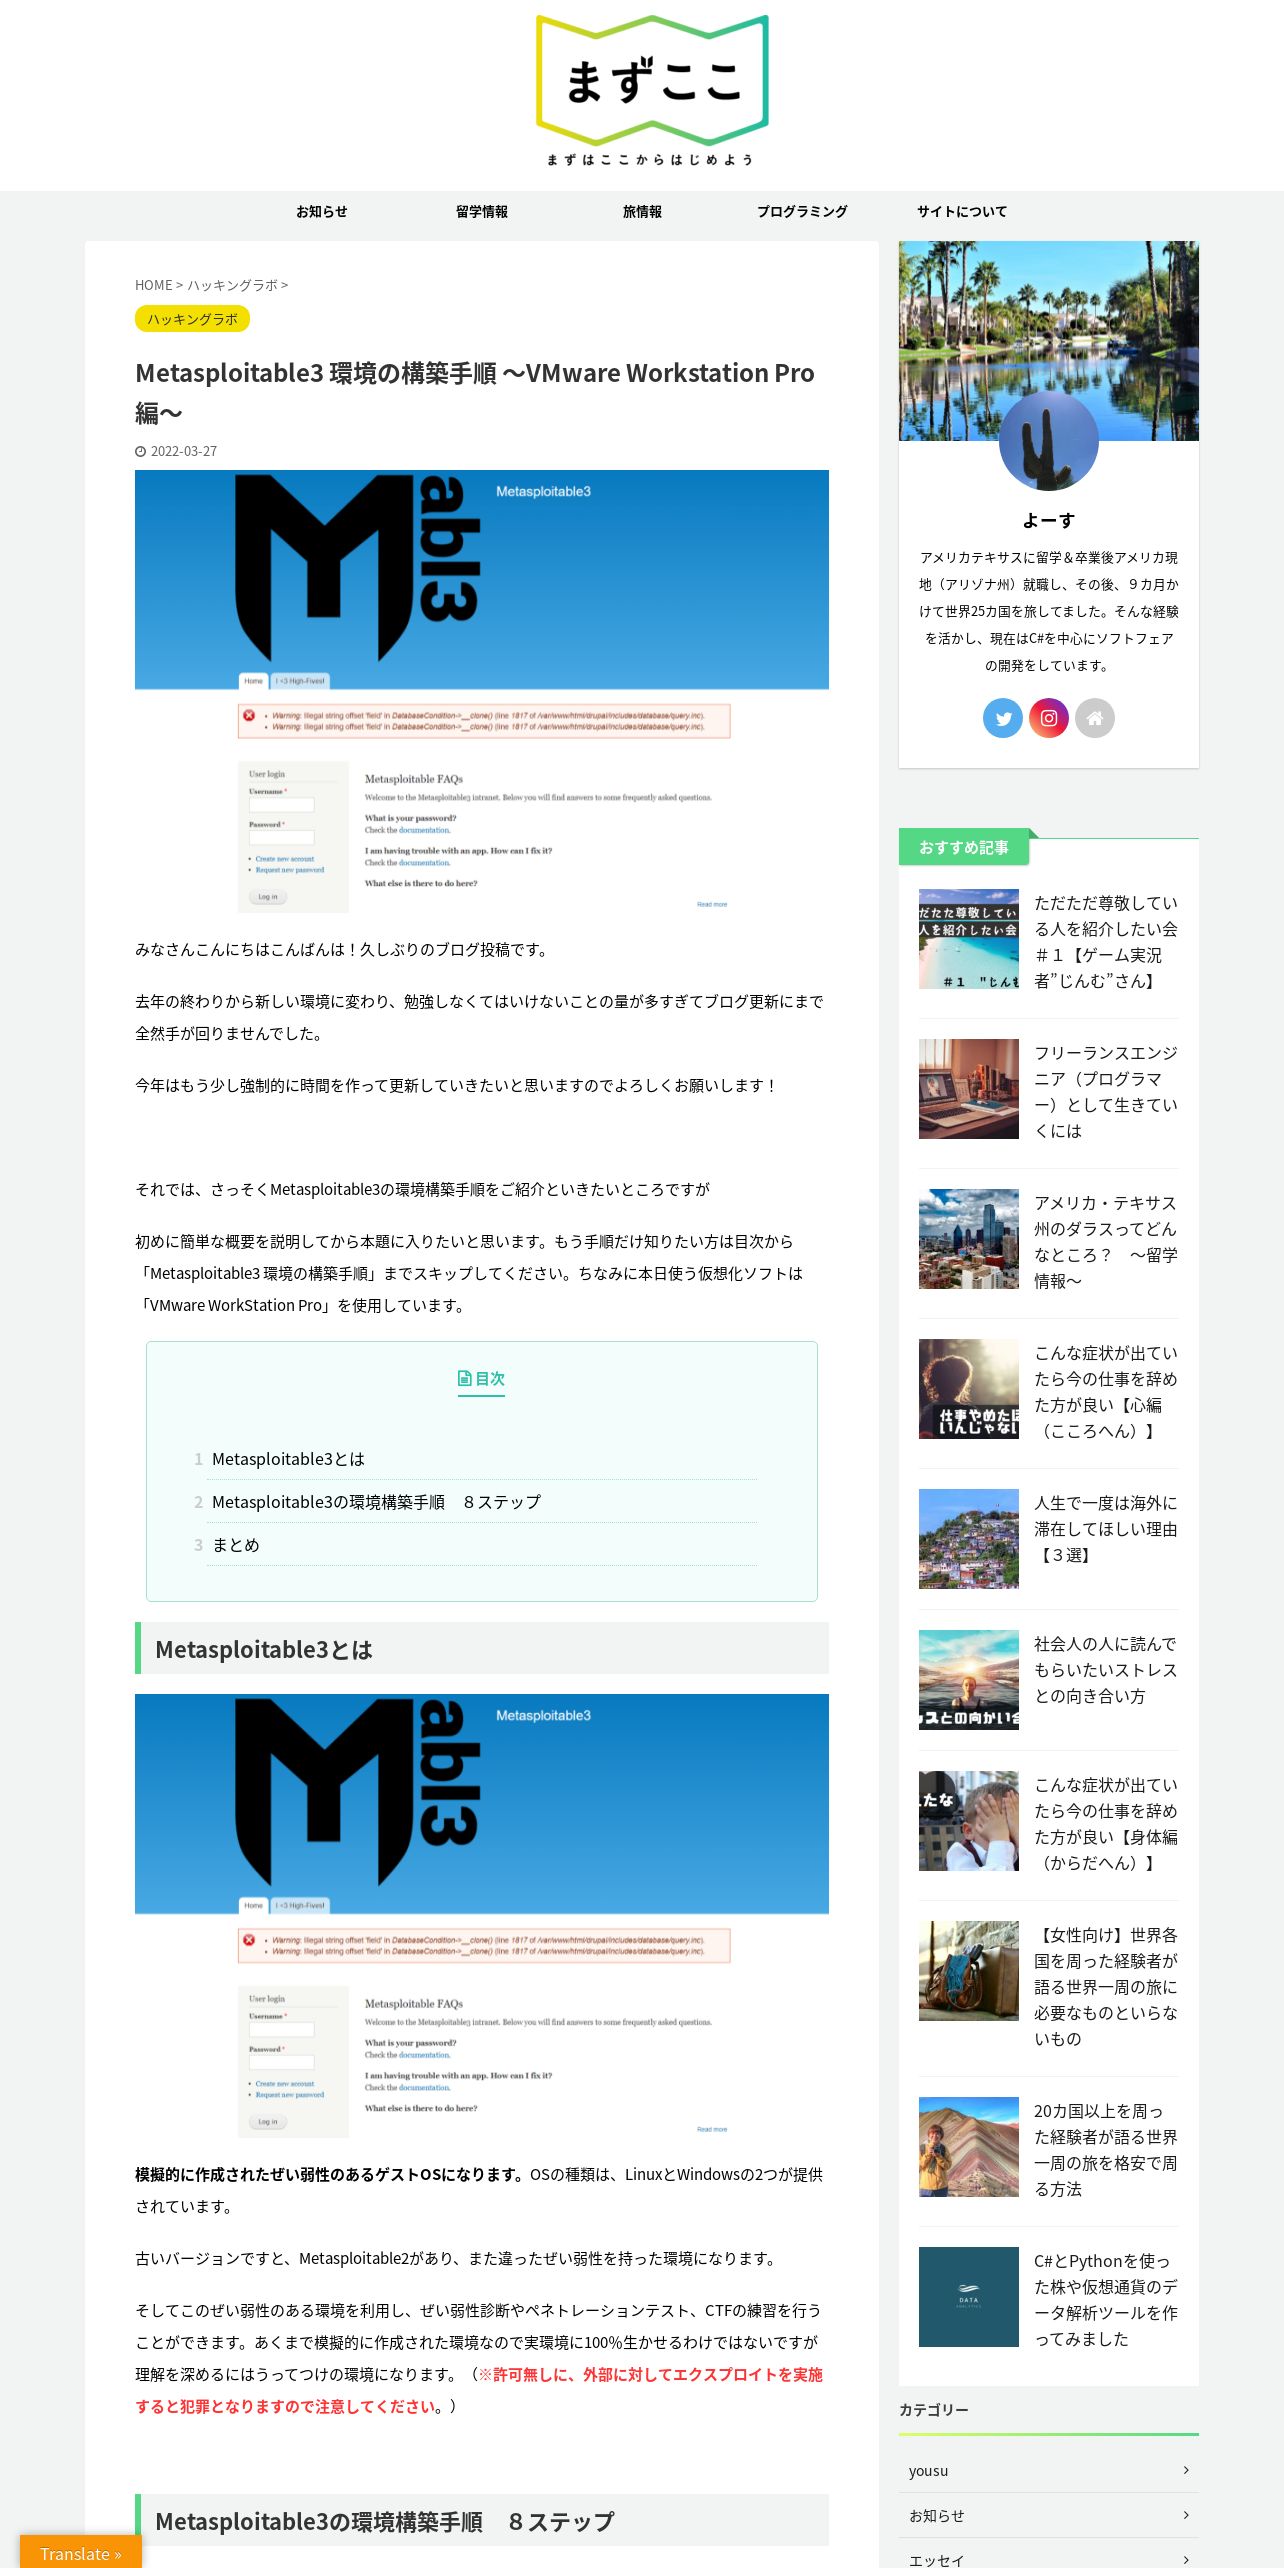Open Dallas skyline thumbnail
The width and height of the screenshot is (1284, 2568).
[x=969, y=1239]
